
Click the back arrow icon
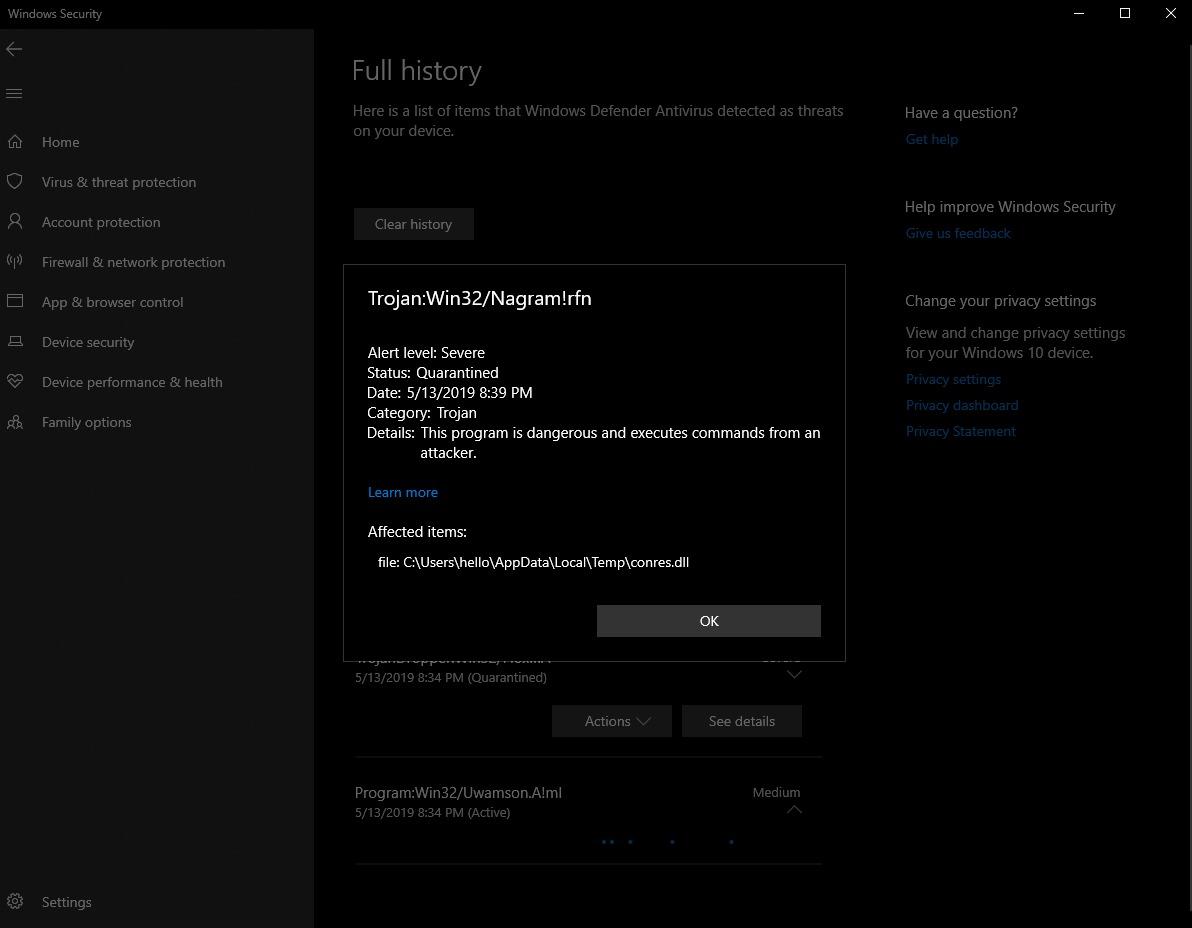(x=14, y=49)
